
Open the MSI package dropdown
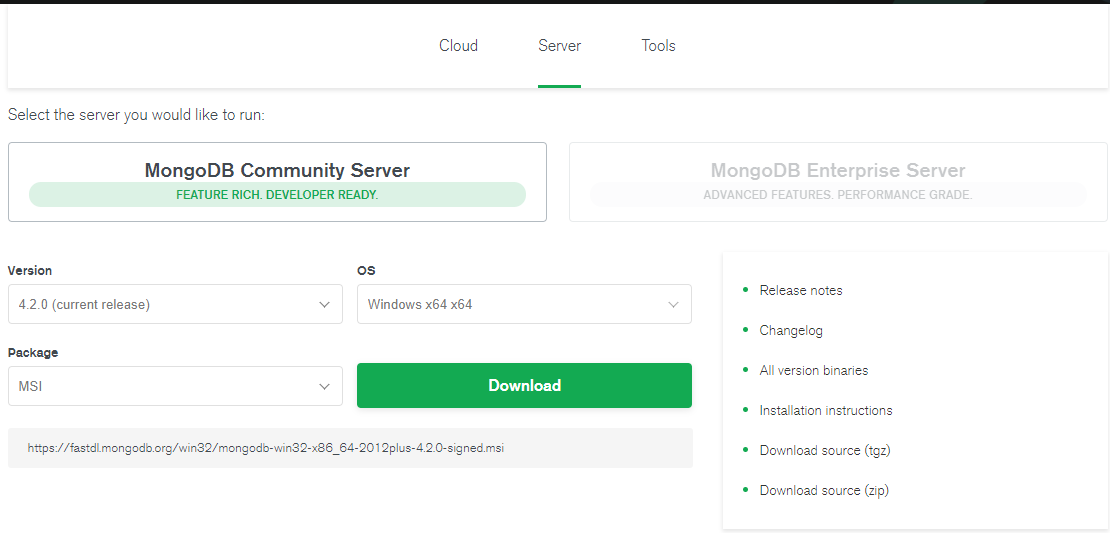(176, 386)
